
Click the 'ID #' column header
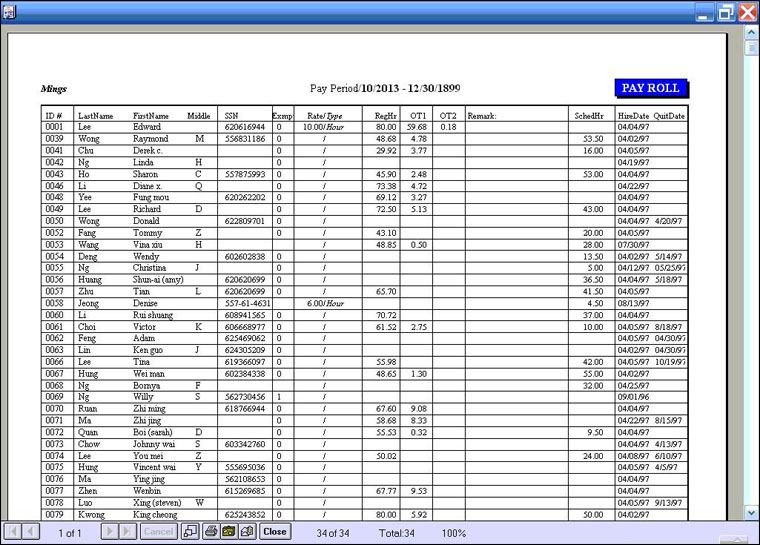54,116
